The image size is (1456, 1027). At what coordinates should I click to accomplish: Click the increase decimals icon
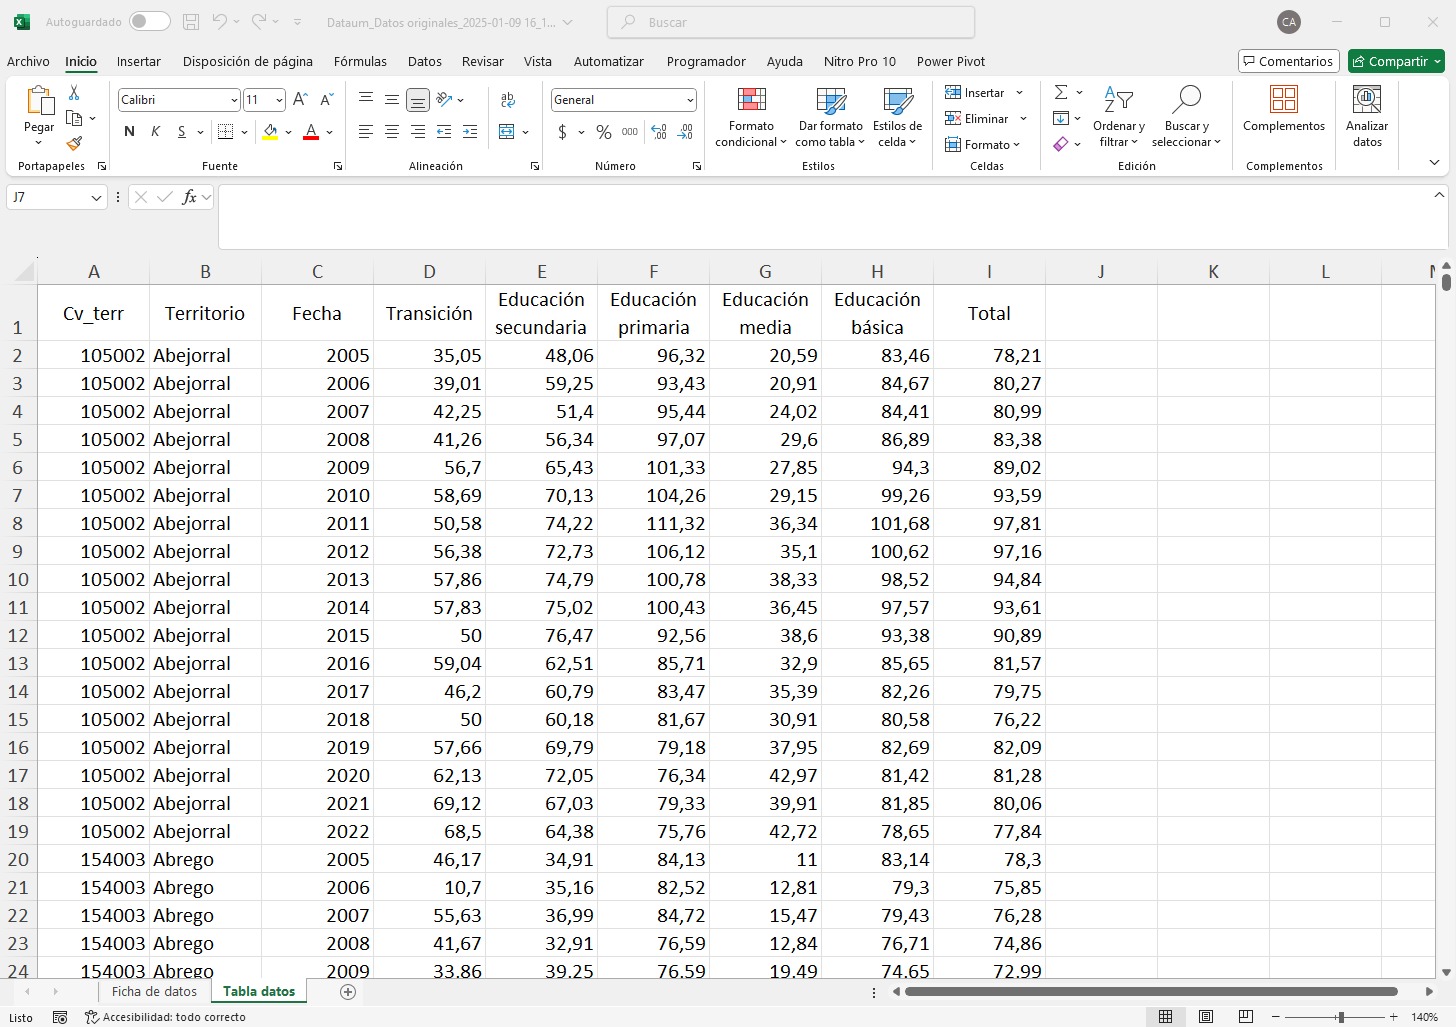pos(659,131)
